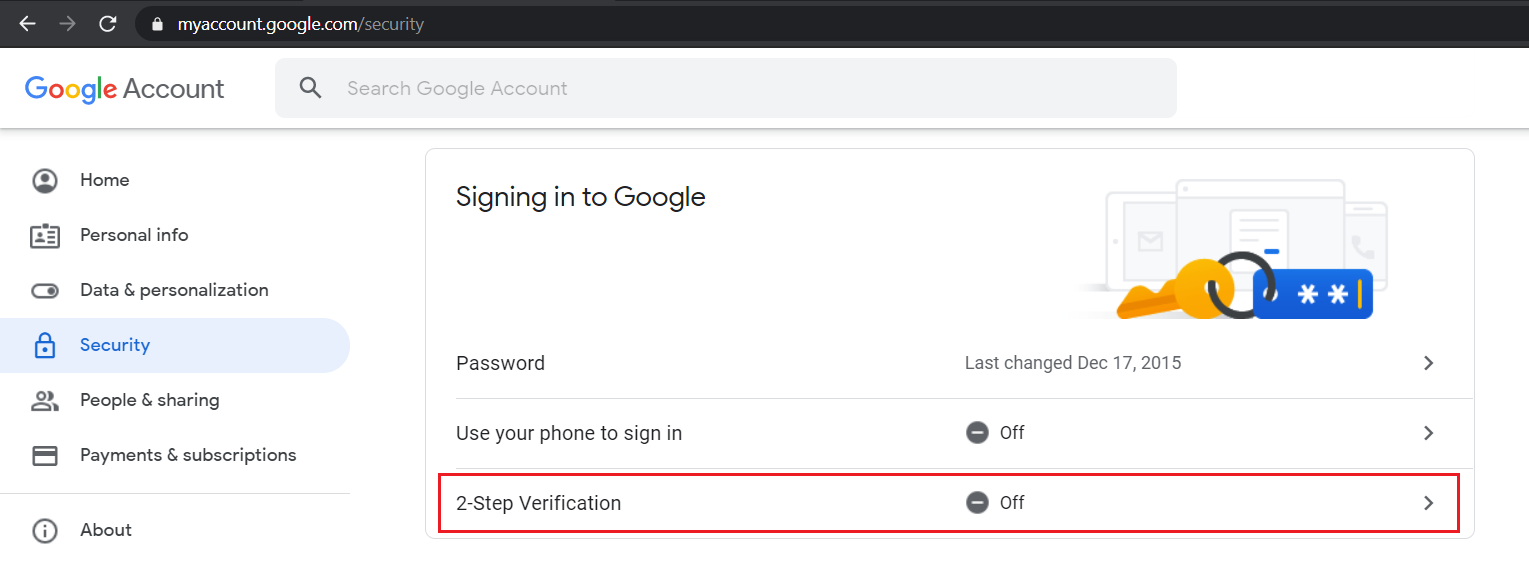
Task: Click the search magnifier icon
Action: click(x=311, y=88)
